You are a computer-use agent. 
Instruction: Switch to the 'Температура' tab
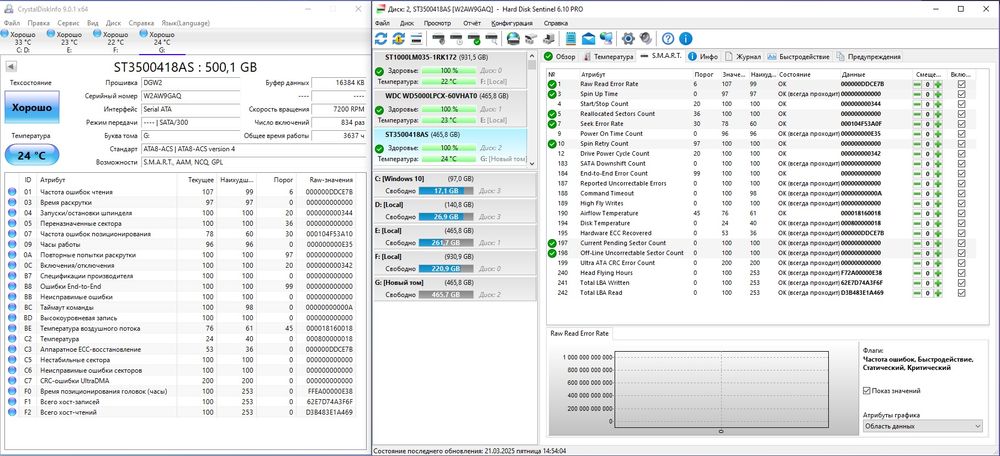608,57
